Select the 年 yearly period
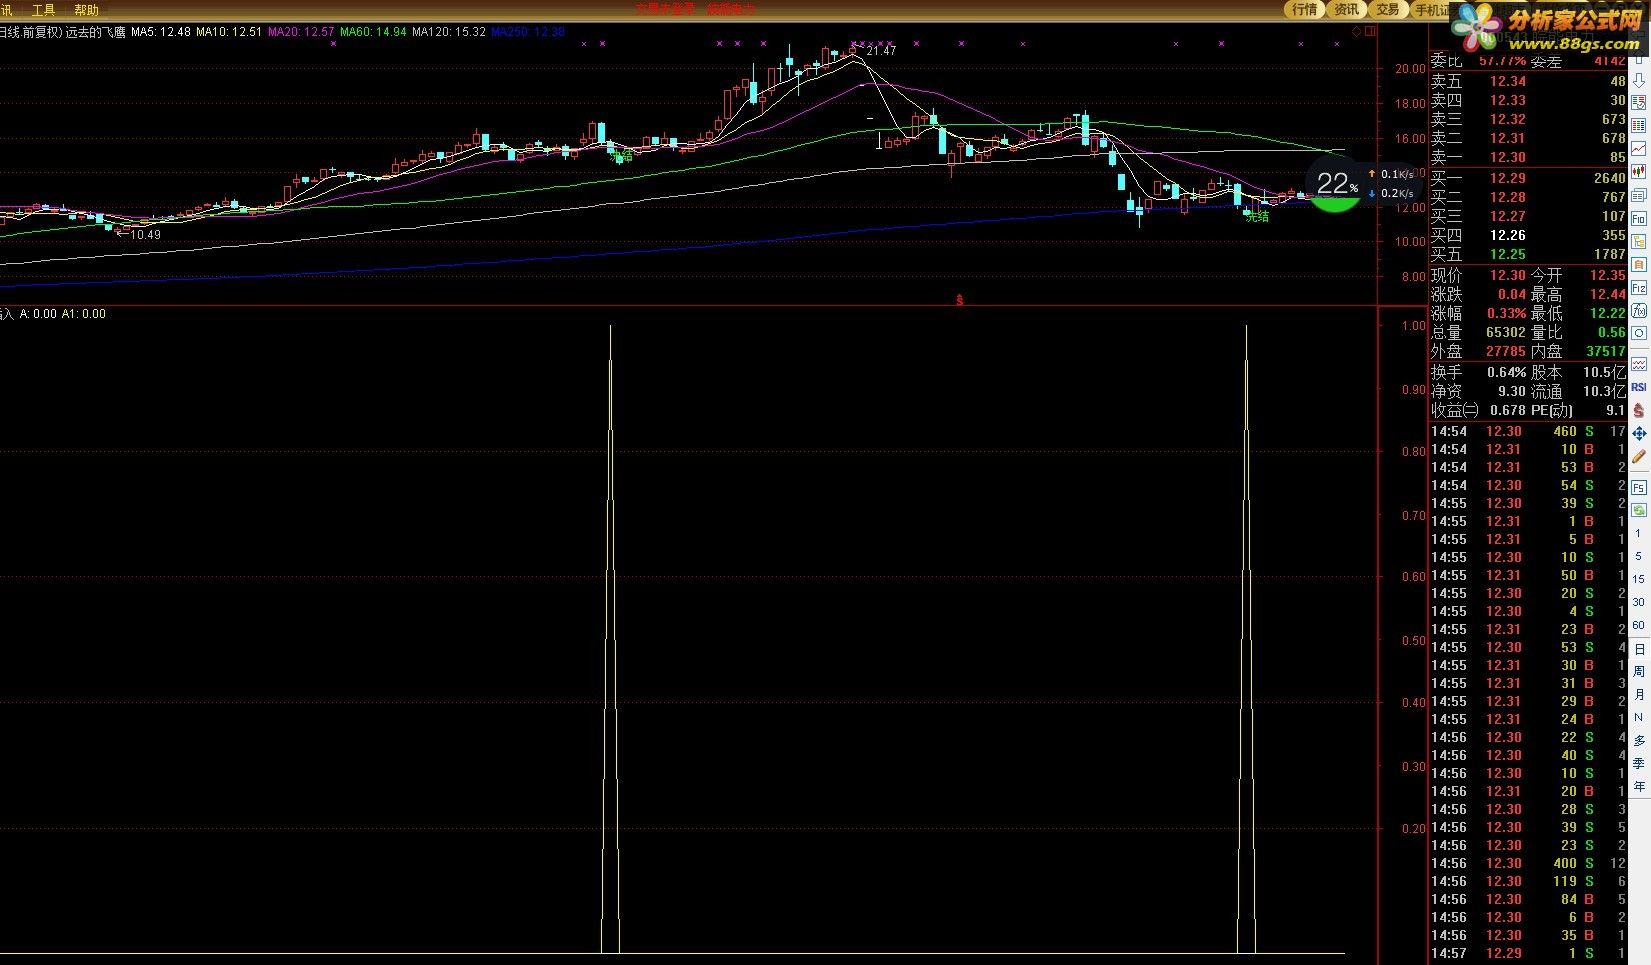The width and height of the screenshot is (1651, 965). coord(1639,787)
